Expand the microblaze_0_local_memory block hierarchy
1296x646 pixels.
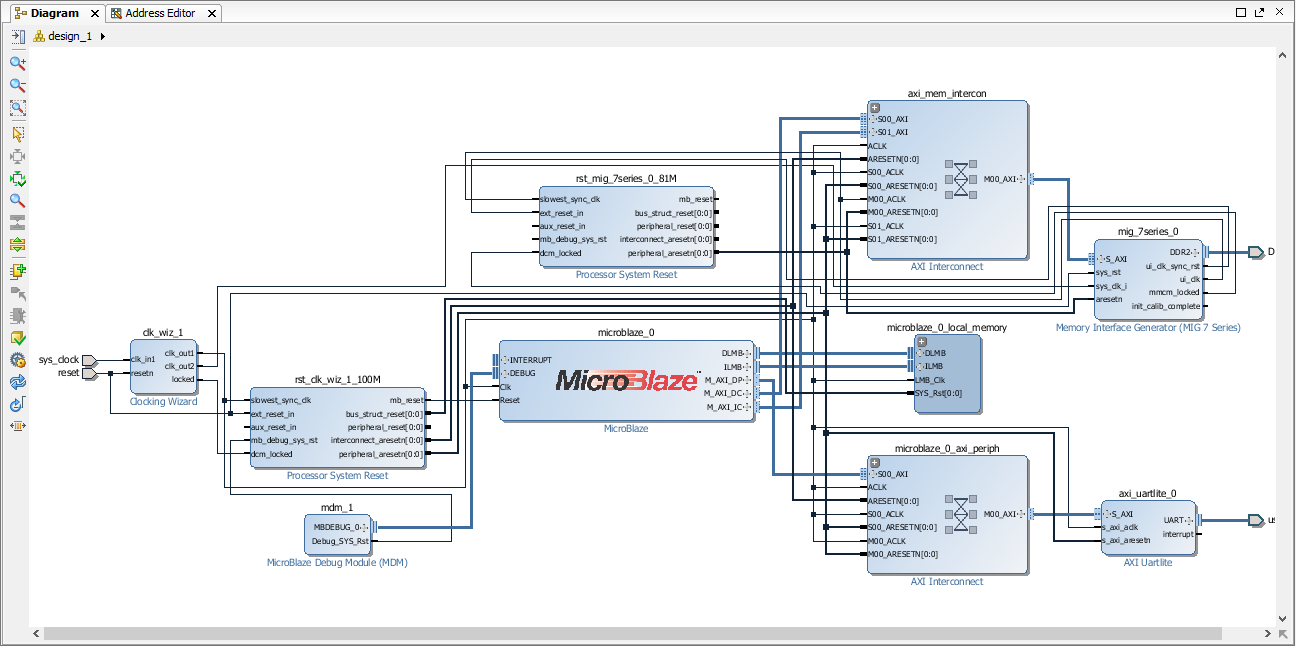tap(922, 341)
